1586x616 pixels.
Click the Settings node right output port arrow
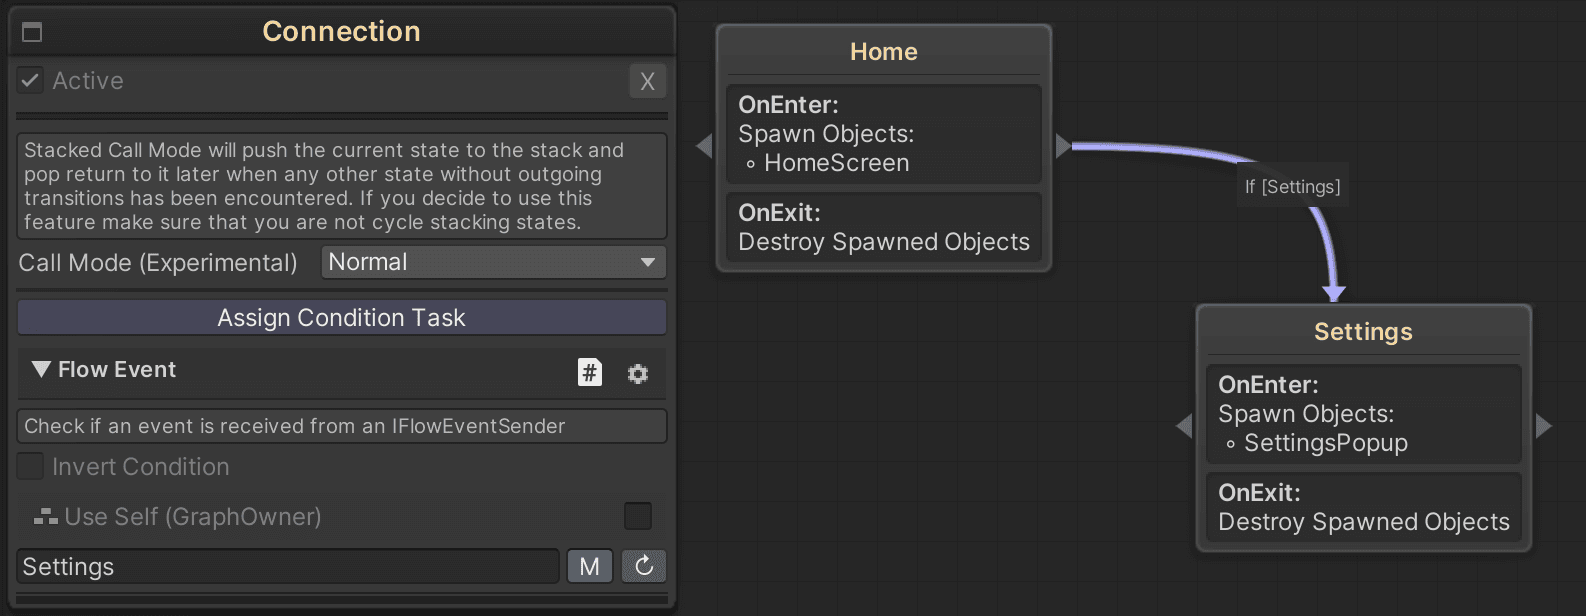pos(1543,426)
